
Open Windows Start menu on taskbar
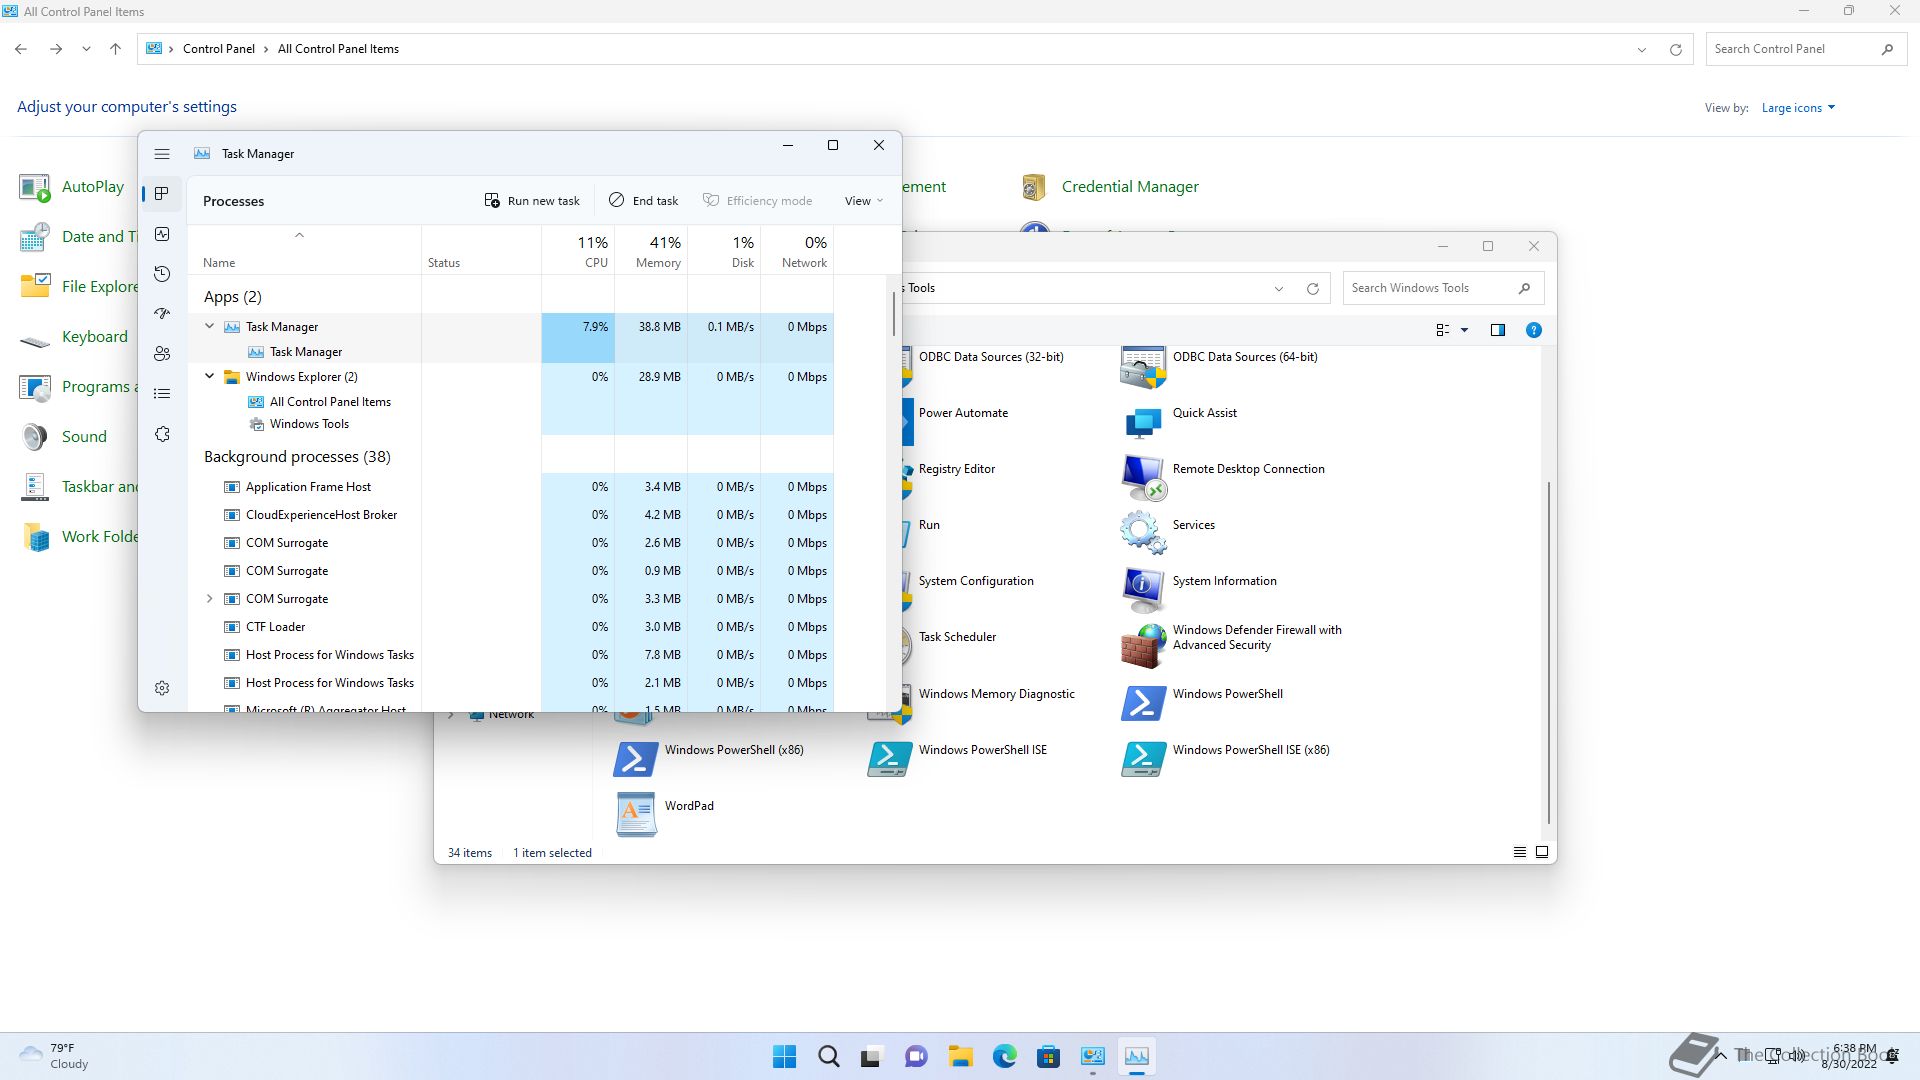pos(785,1056)
